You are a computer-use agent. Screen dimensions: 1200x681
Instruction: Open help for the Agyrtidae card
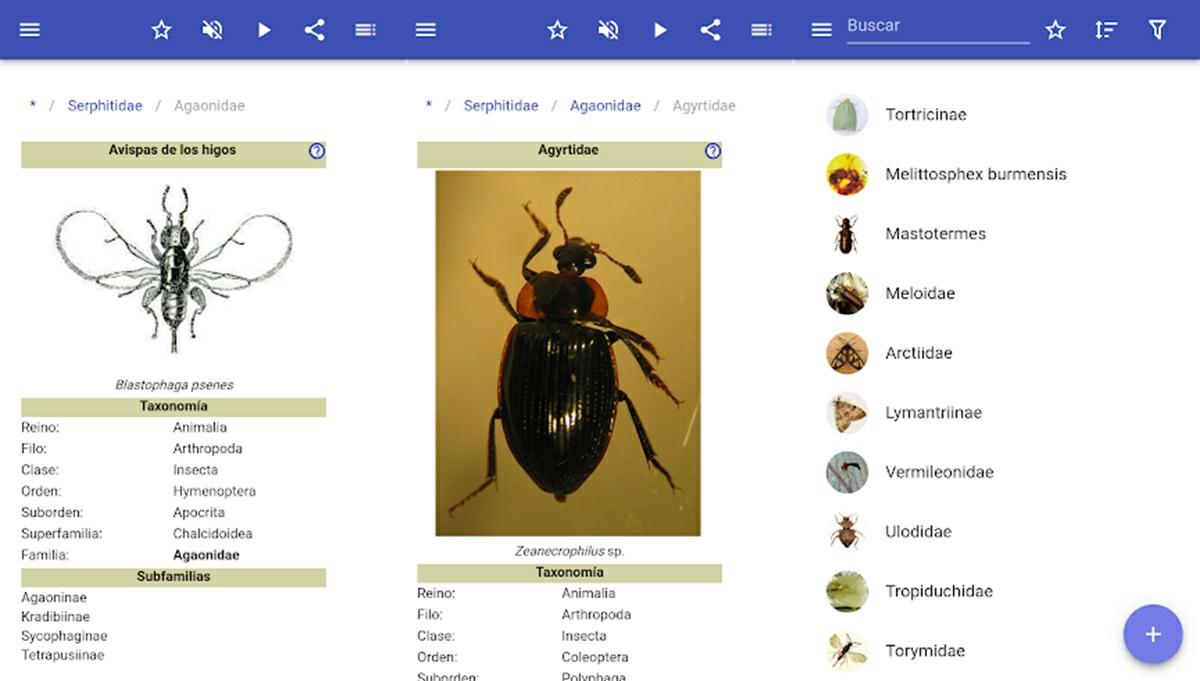pyautogui.click(x=712, y=150)
